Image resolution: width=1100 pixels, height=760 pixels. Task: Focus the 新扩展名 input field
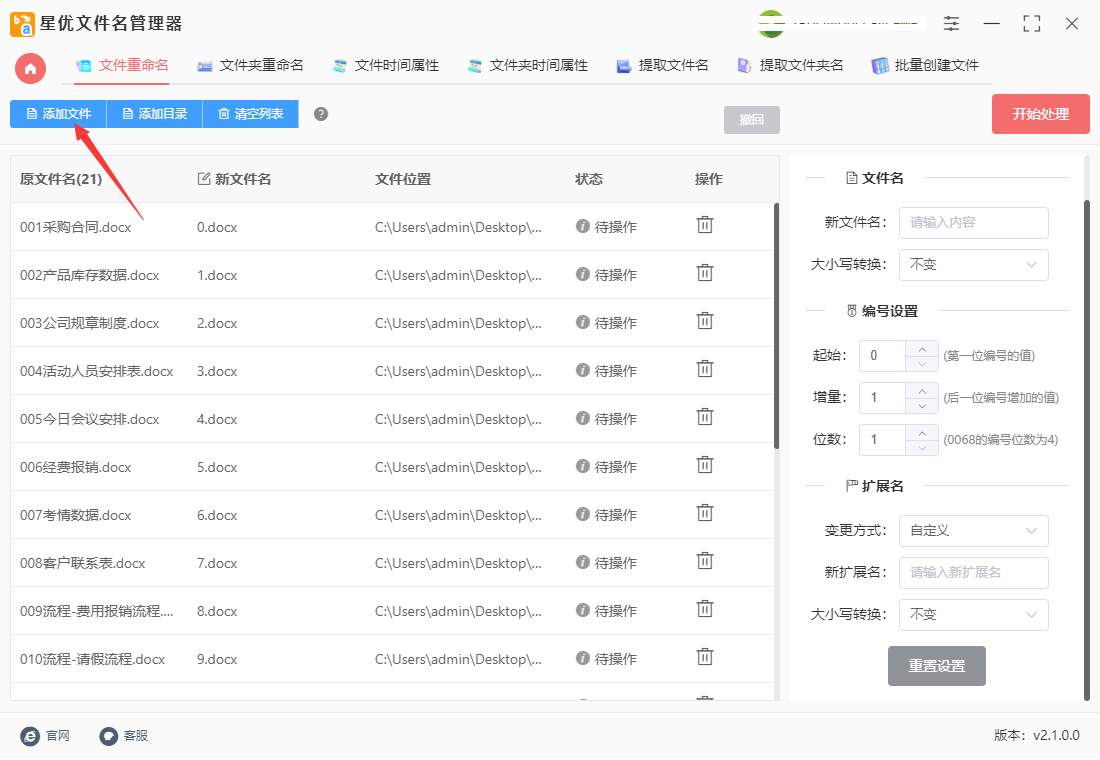973,573
